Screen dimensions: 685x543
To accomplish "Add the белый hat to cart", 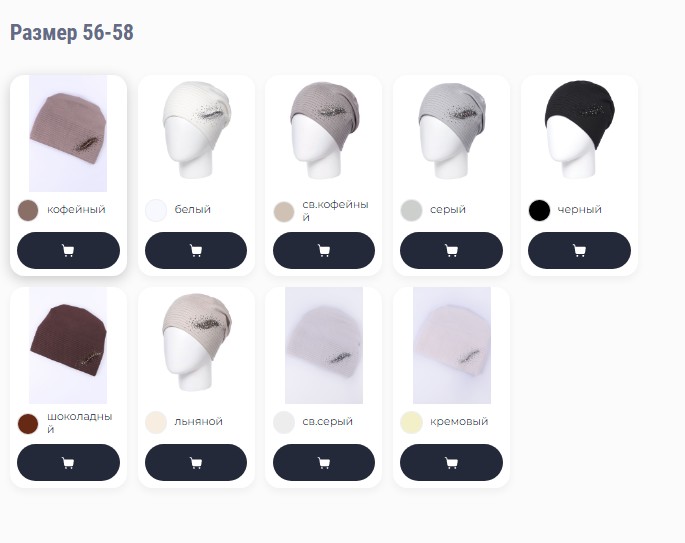I will [196, 250].
